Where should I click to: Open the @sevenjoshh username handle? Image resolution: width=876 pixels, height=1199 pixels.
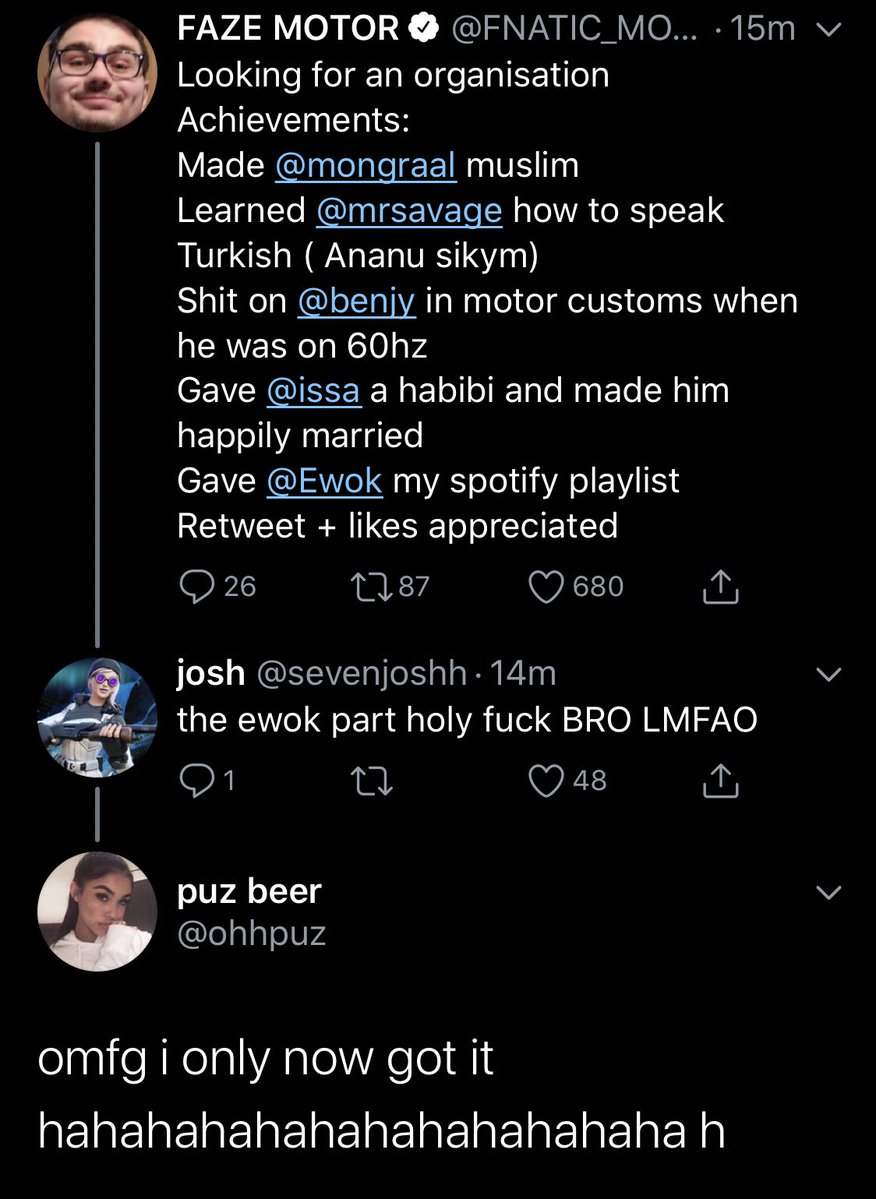coord(362,674)
